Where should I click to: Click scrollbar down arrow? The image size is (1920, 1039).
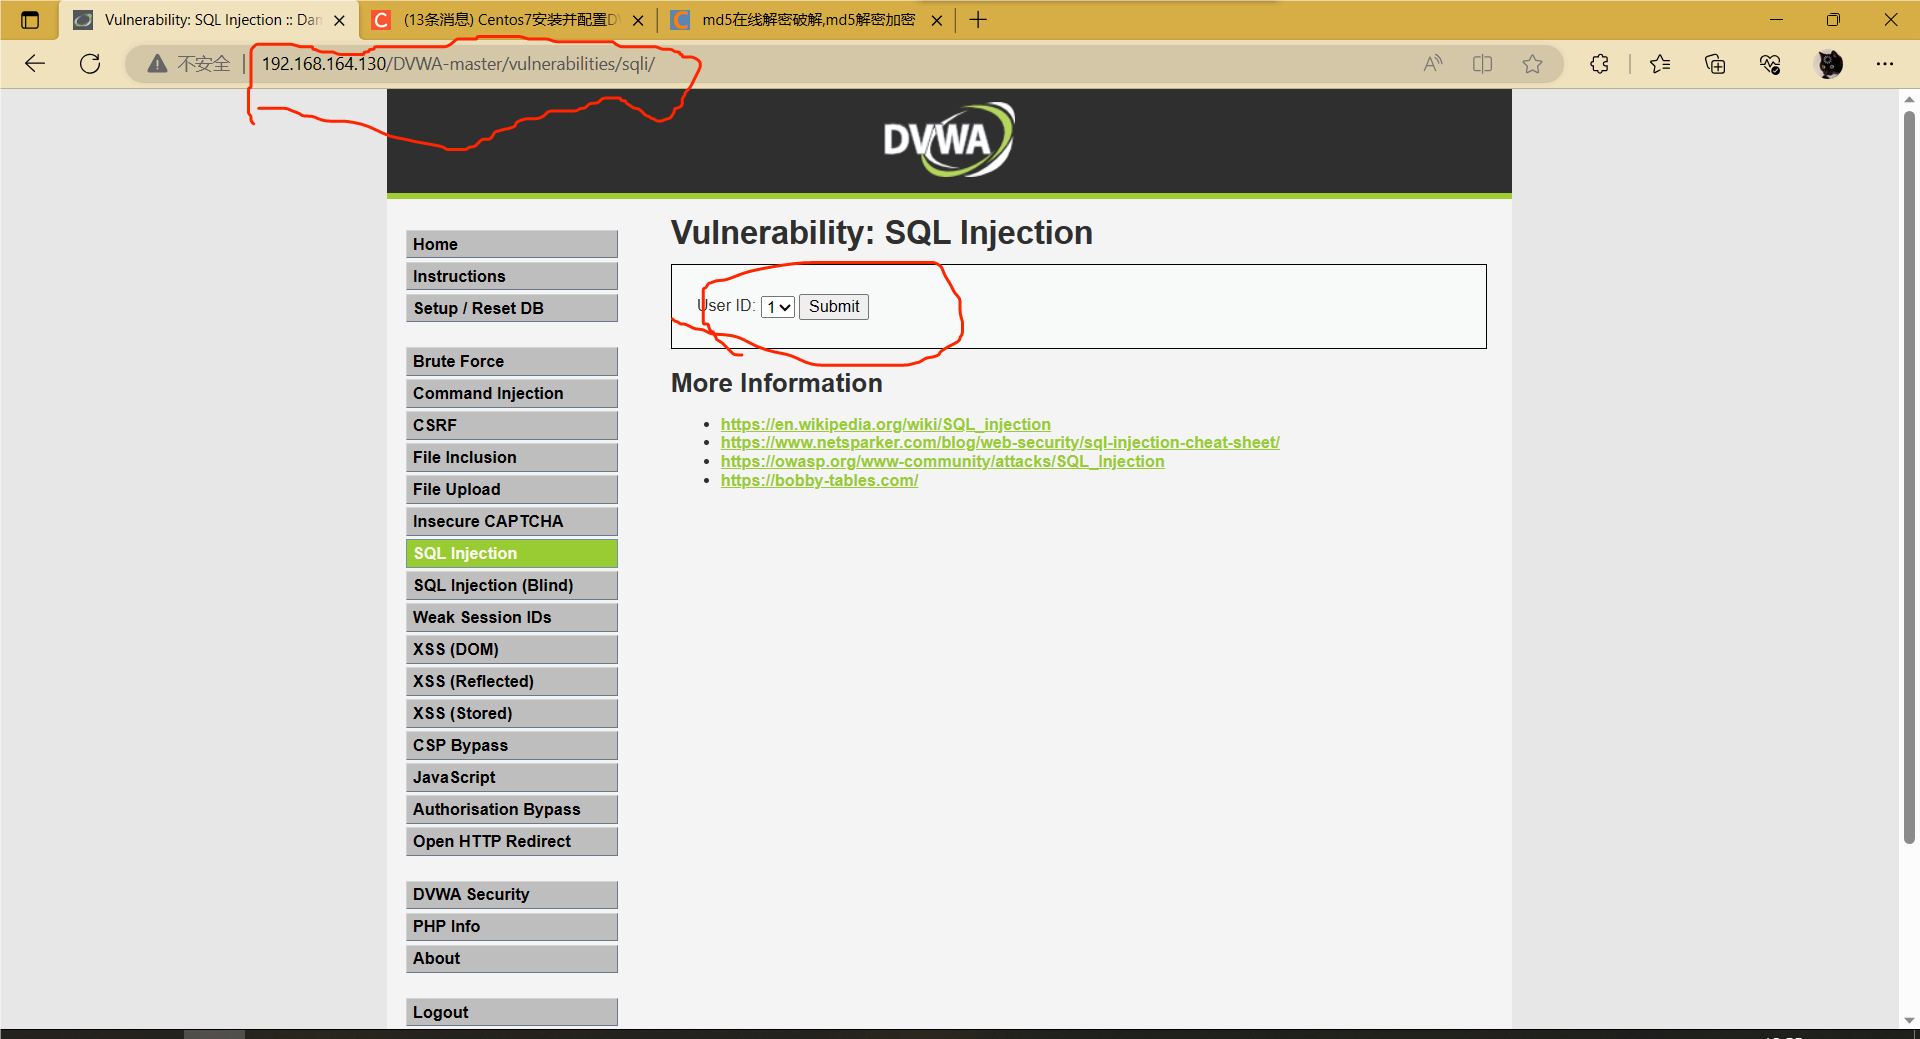click(x=1909, y=1020)
